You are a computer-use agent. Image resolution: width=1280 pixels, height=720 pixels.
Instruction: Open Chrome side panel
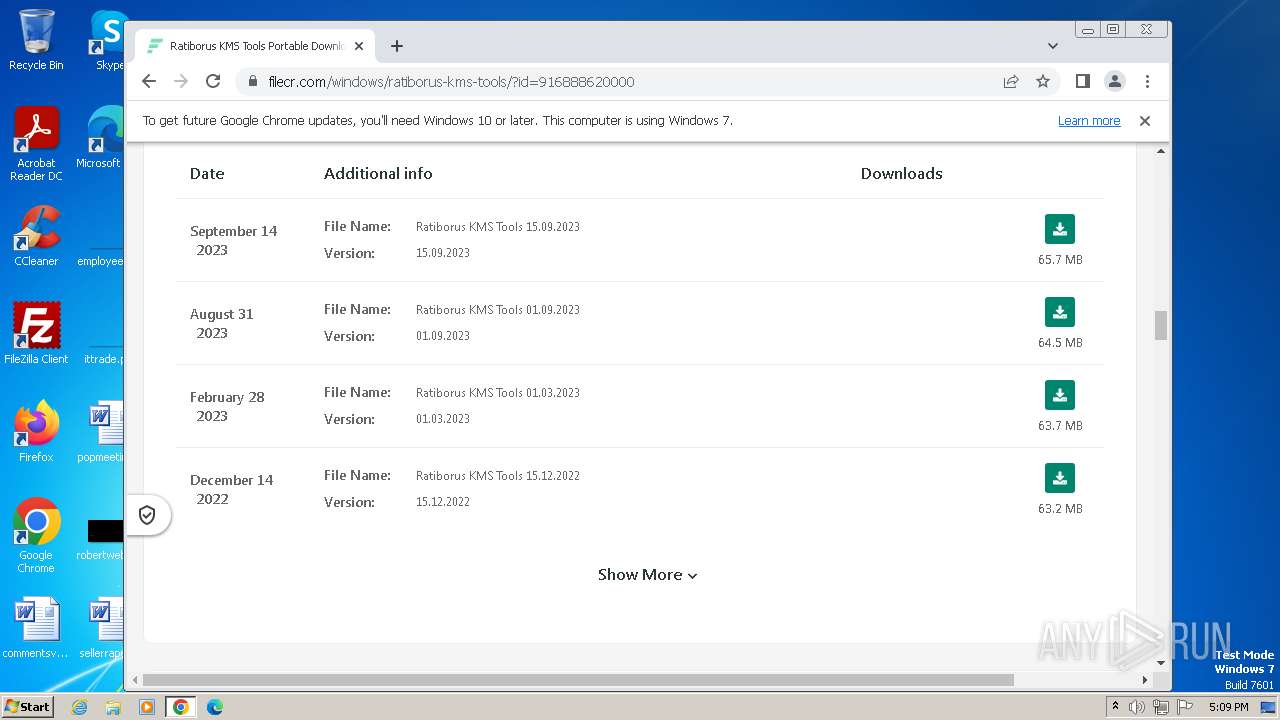tap(1083, 81)
